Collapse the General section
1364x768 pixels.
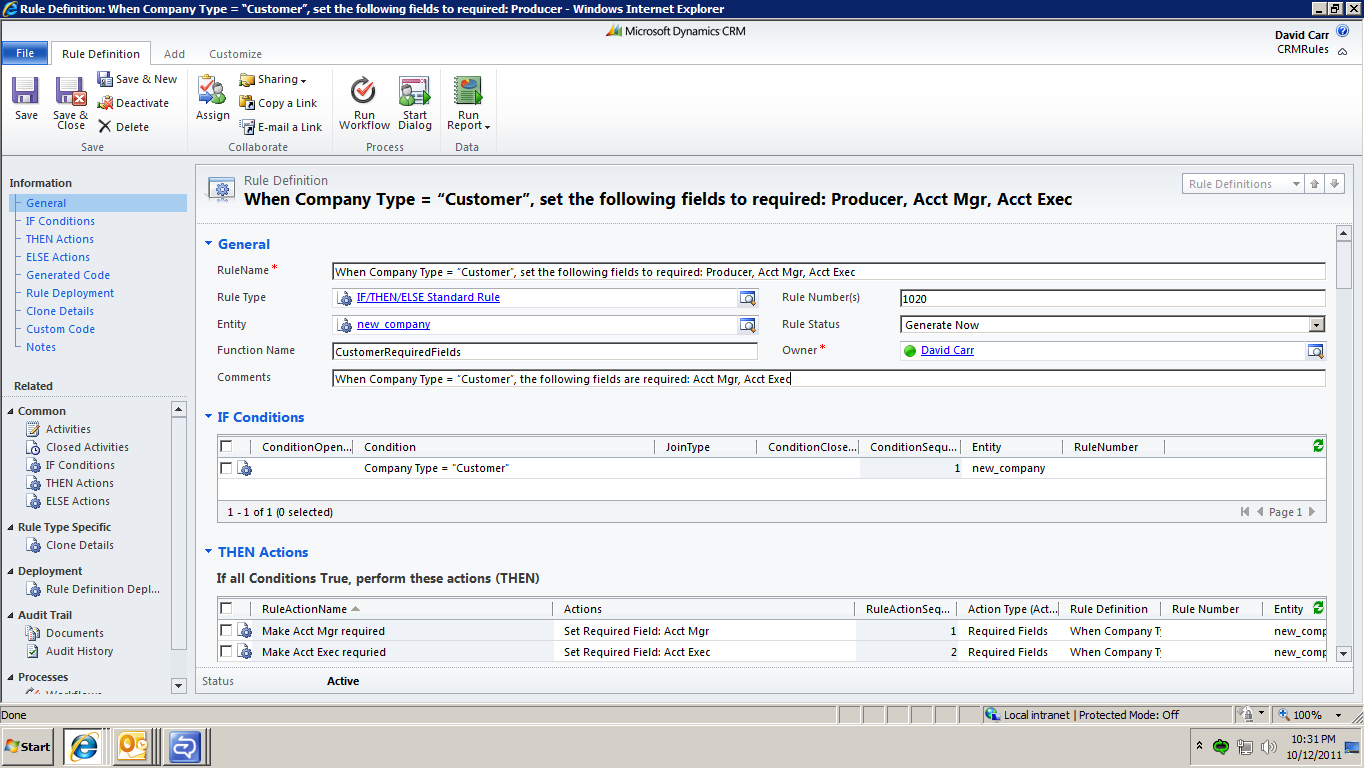209,244
